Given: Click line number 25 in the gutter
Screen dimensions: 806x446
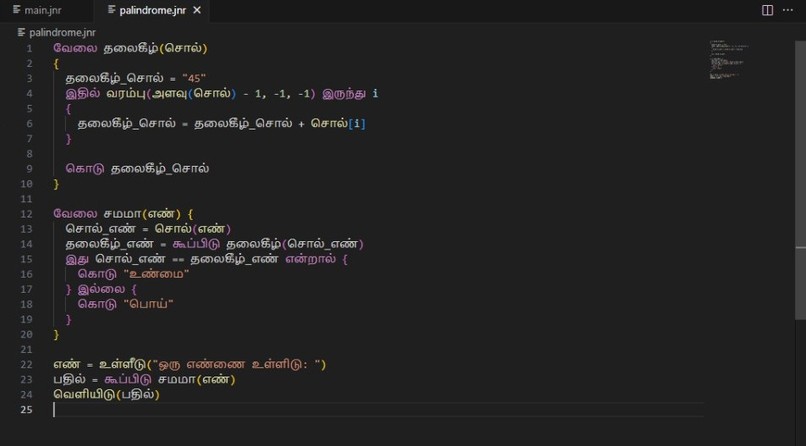Looking at the screenshot, I should point(26,410).
